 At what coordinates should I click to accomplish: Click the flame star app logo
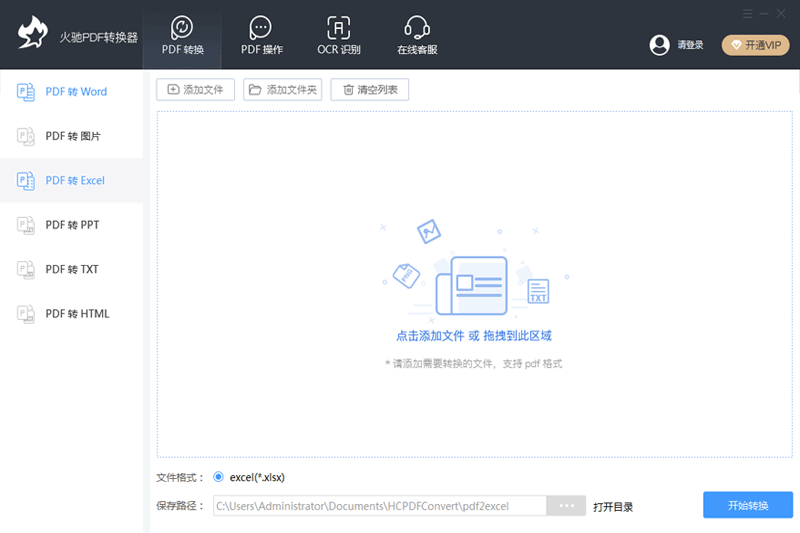click(x=33, y=33)
